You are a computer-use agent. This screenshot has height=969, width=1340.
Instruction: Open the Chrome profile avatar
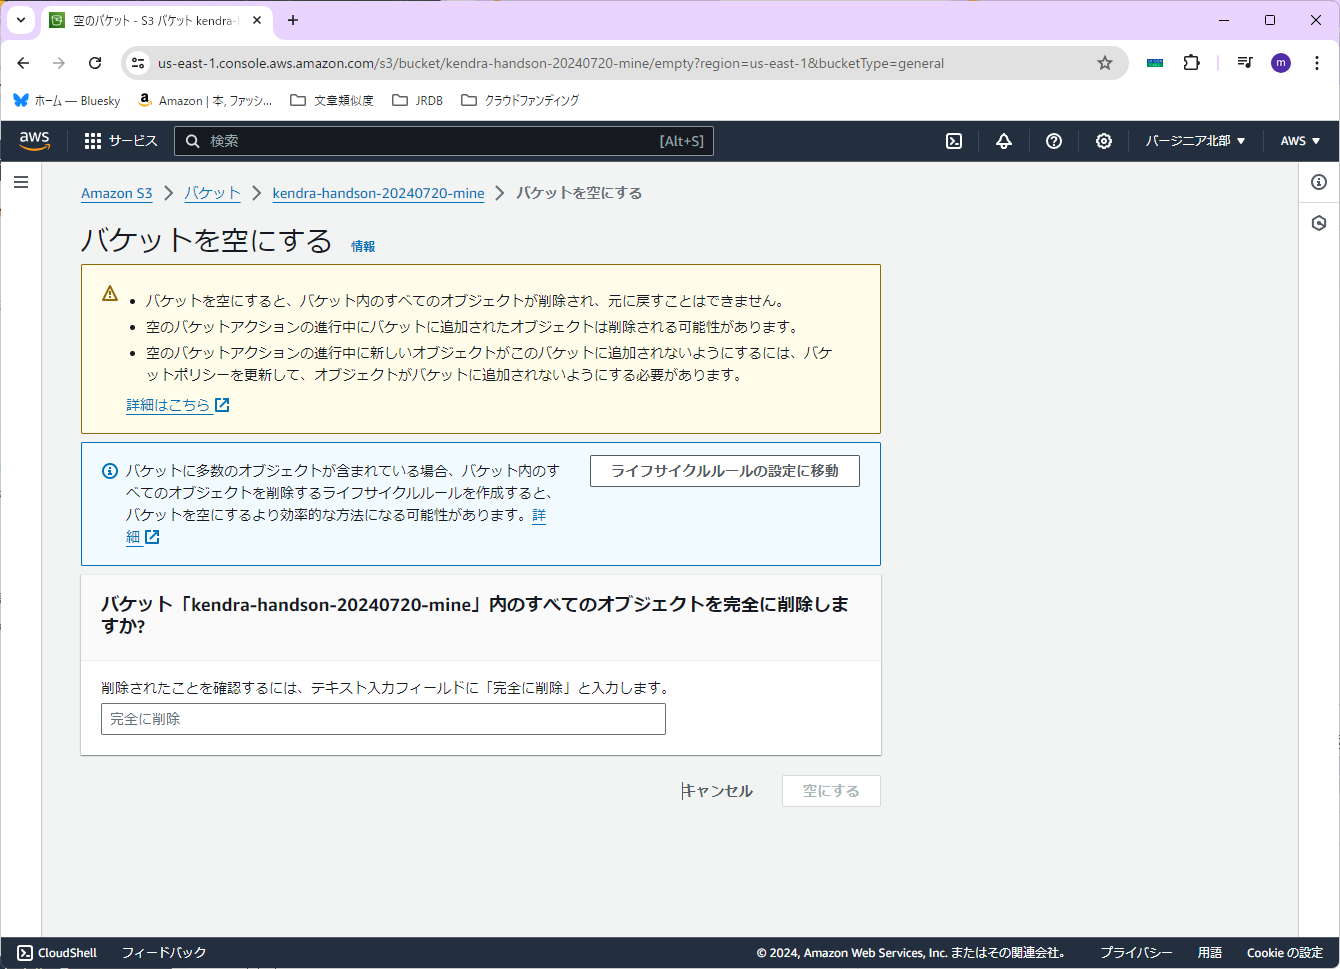1281,63
